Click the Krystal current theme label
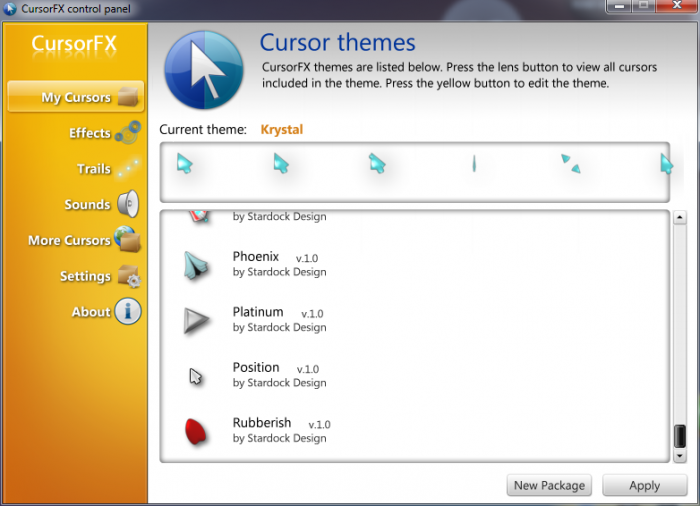Screen dimensions: 700x506 point(282,130)
